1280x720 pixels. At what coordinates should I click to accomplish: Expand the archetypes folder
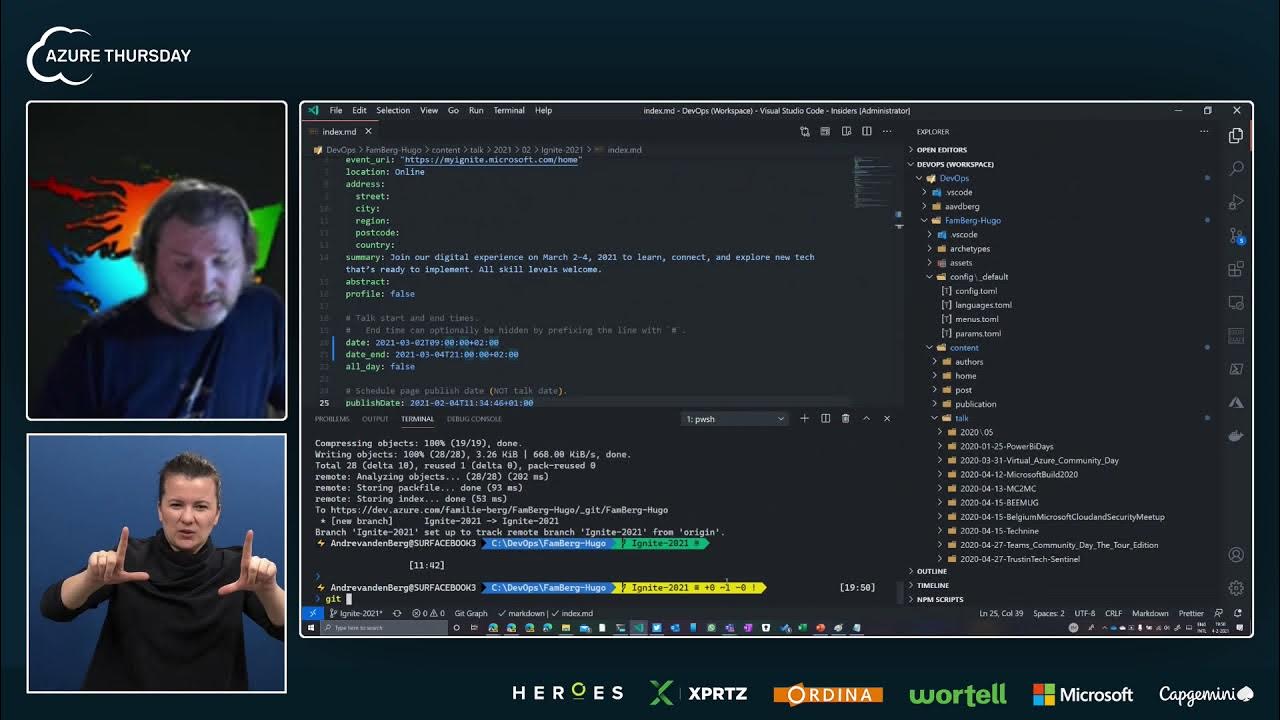[x=969, y=249]
